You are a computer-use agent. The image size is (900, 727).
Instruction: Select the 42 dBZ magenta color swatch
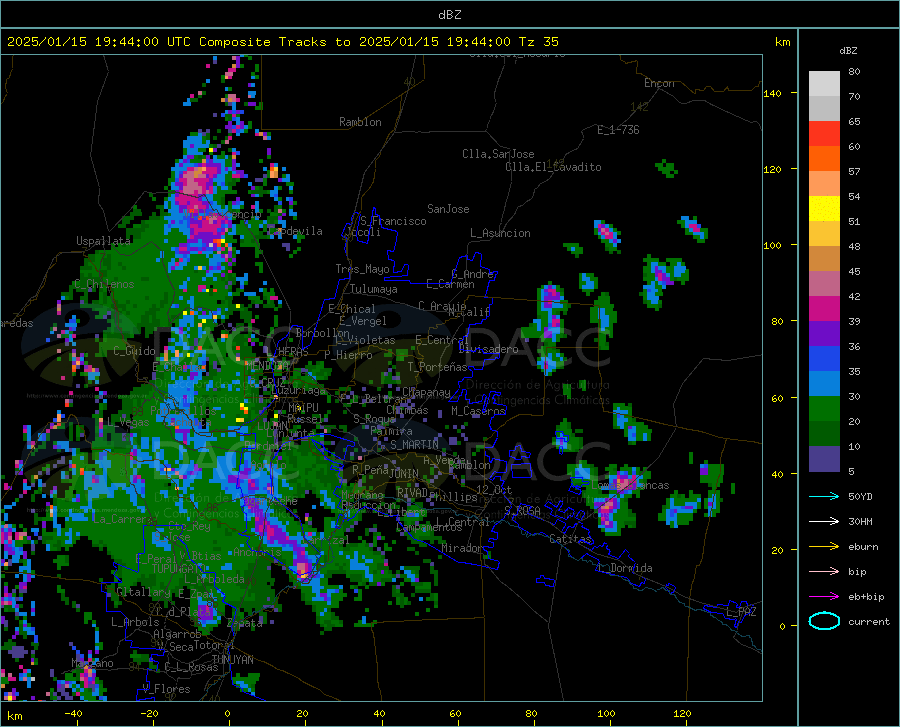(x=824, y=309)
